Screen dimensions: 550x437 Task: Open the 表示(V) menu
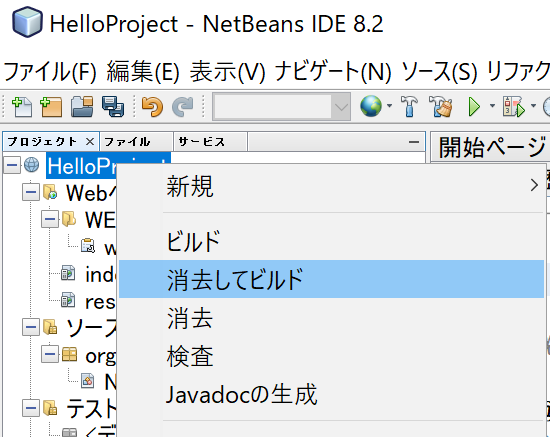point(227,72)
